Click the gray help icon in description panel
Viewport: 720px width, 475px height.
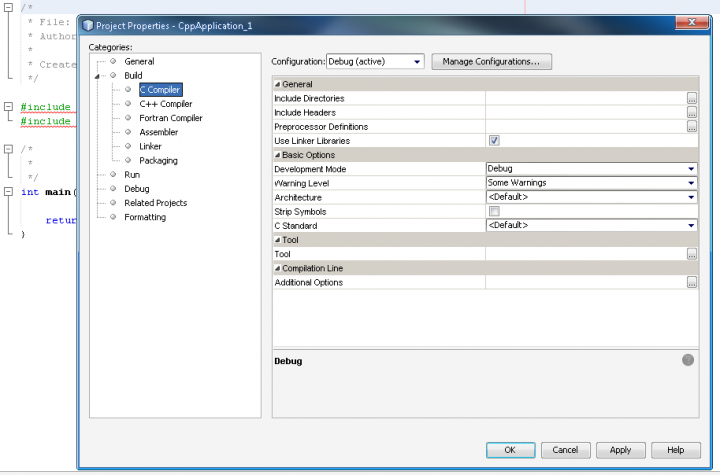(688, 360)
